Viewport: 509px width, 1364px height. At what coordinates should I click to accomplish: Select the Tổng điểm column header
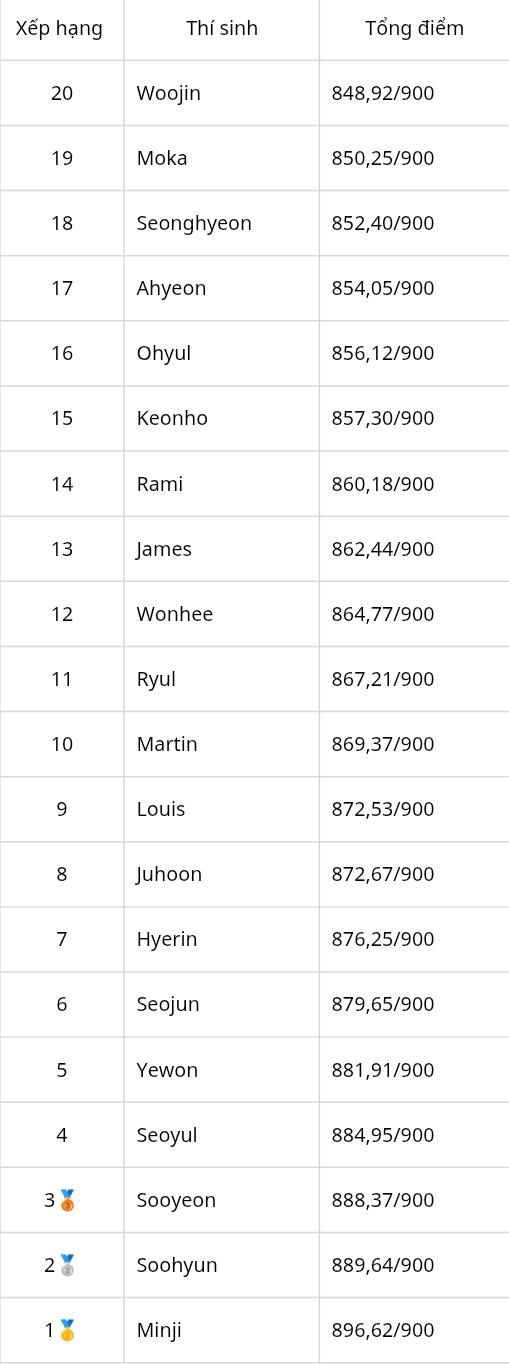point(414,28)
